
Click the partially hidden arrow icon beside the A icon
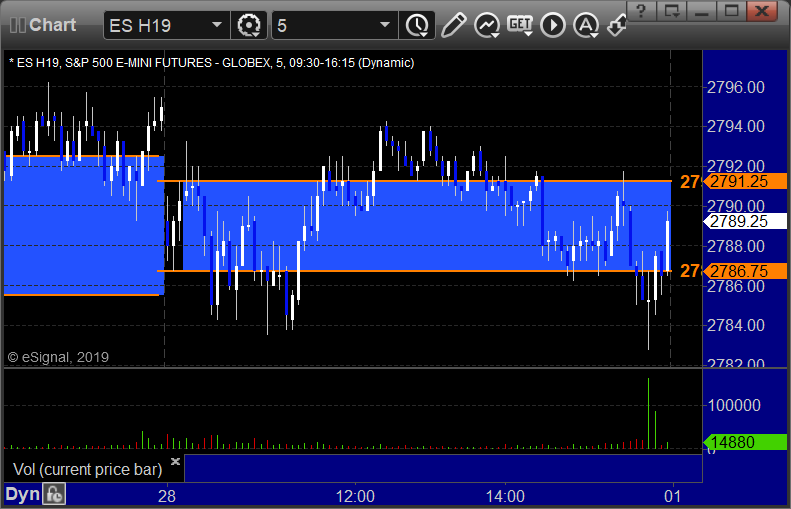[616, 26]
